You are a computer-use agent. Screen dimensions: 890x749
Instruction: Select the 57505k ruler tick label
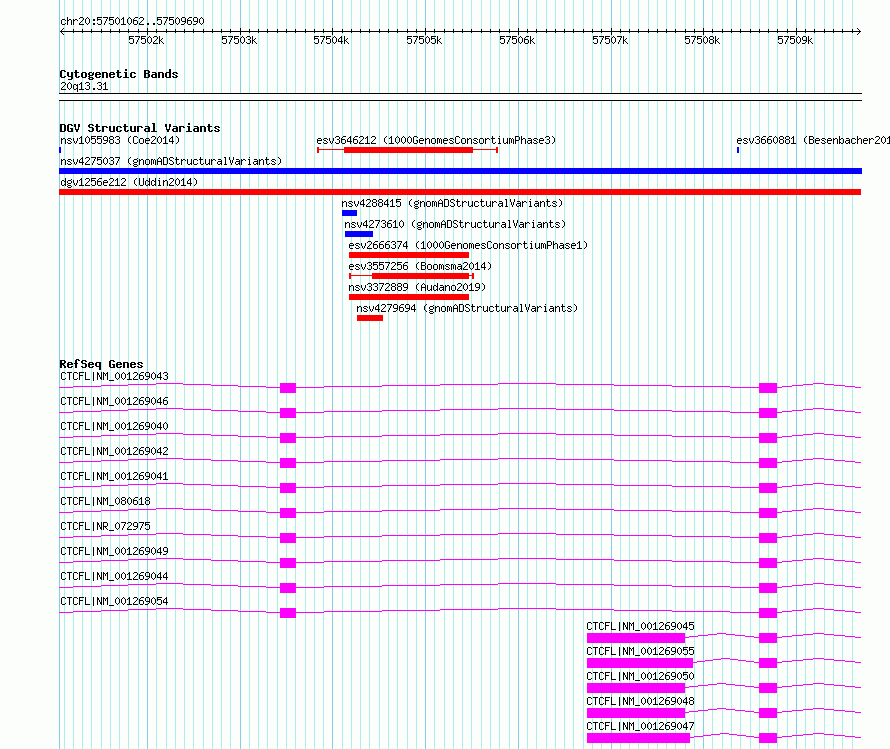[424, 40]
